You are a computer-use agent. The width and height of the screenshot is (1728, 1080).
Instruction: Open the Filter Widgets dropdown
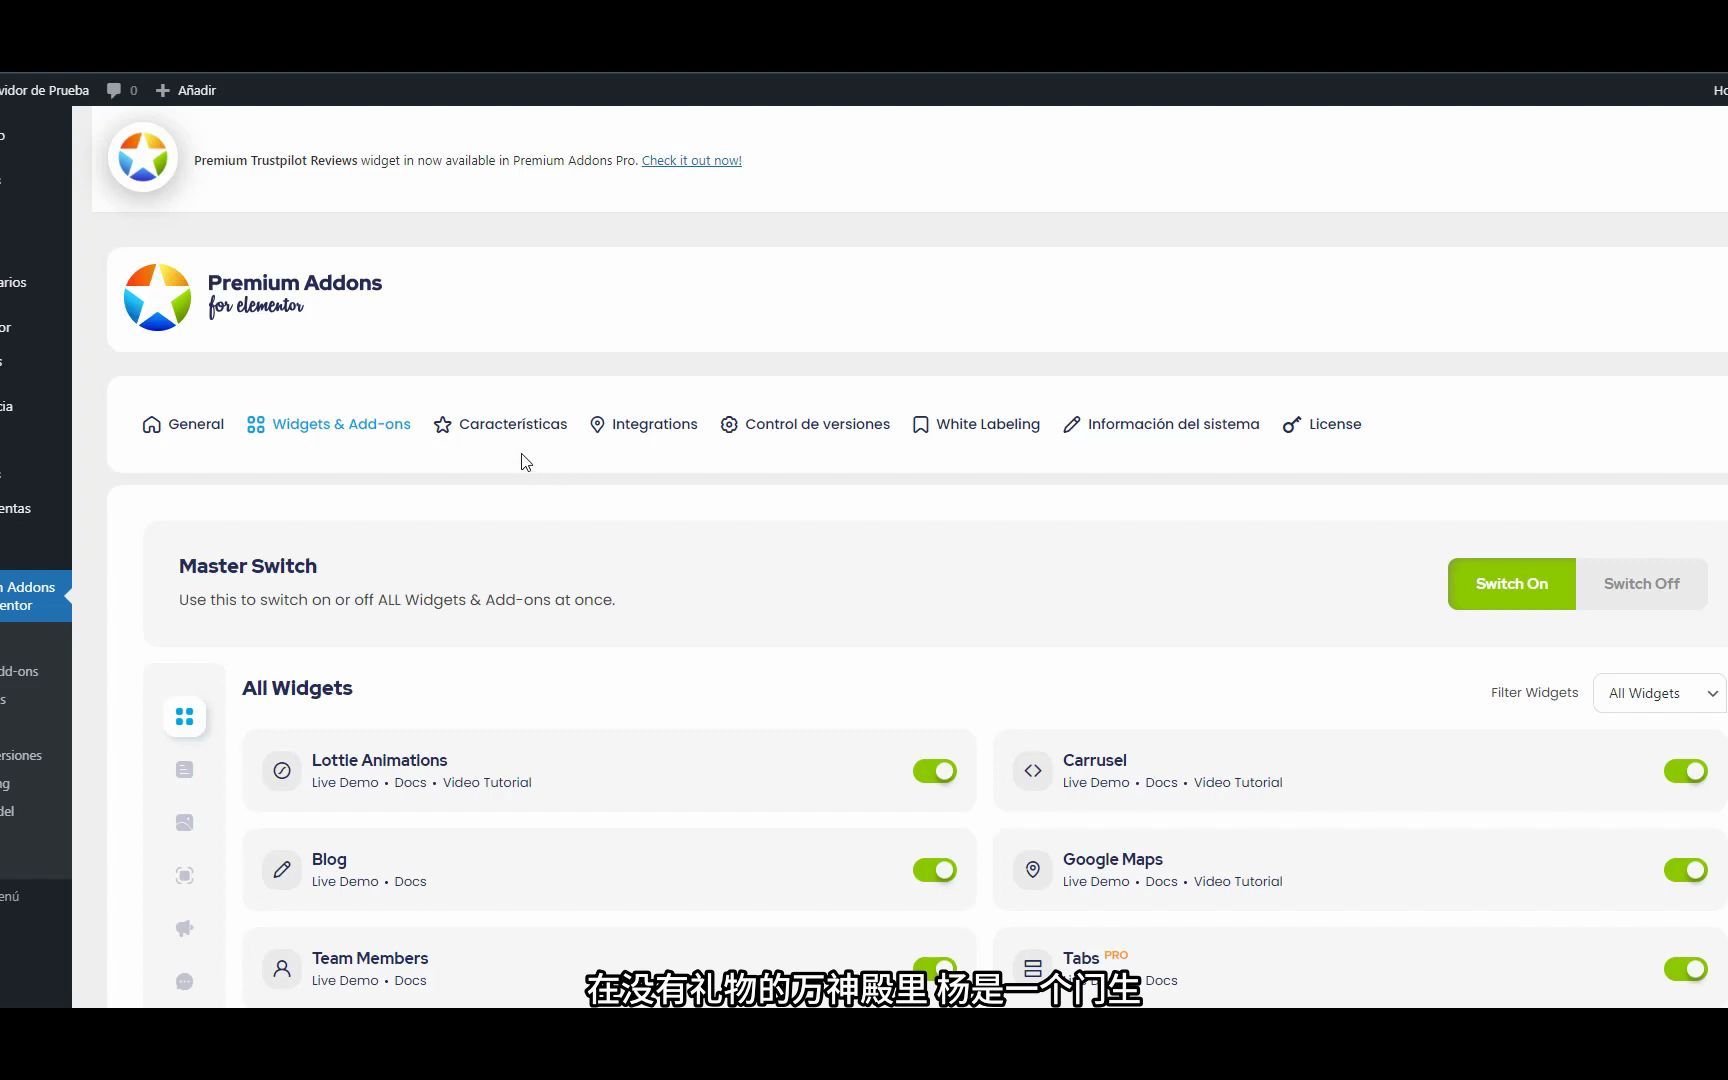1657,692
